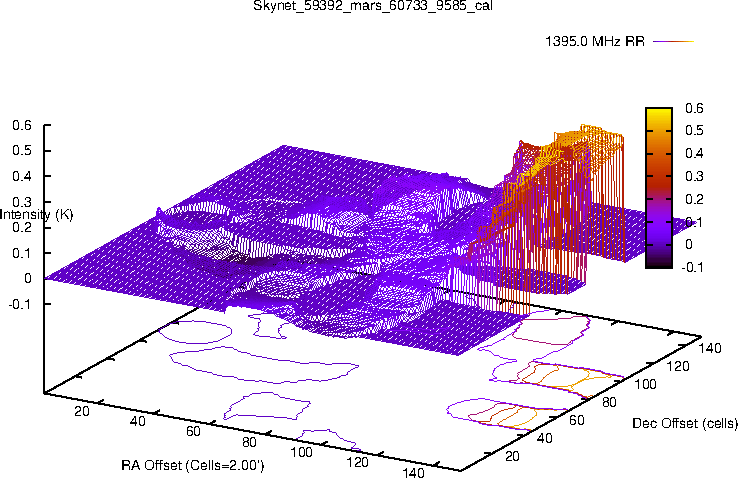
Task: Choose the 0.1 tick on the Intensity axis
Action: pyautogui.click(x=22, y=253)
